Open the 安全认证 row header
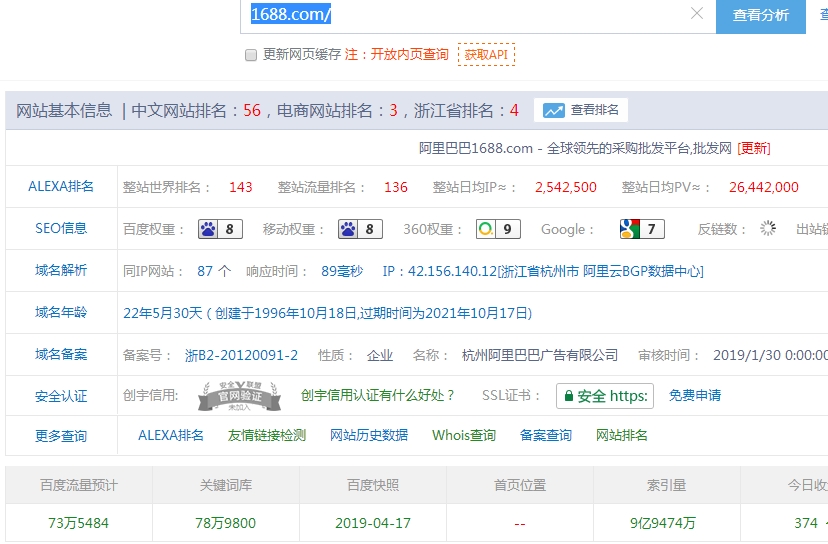Viewport: 828px width, 544px height. pyautogui.click(x=61, y=396)
